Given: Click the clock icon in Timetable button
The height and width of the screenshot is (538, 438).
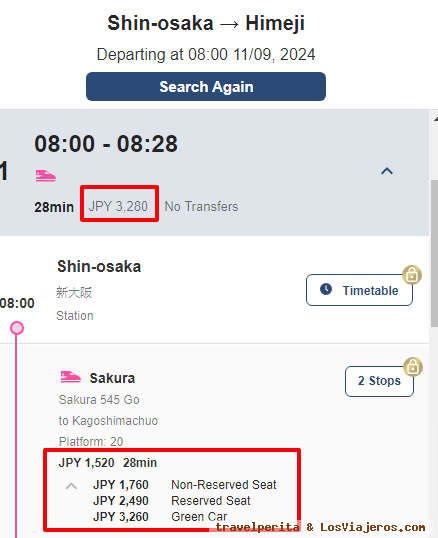Looking at the screenshot, I should [326, 289].
